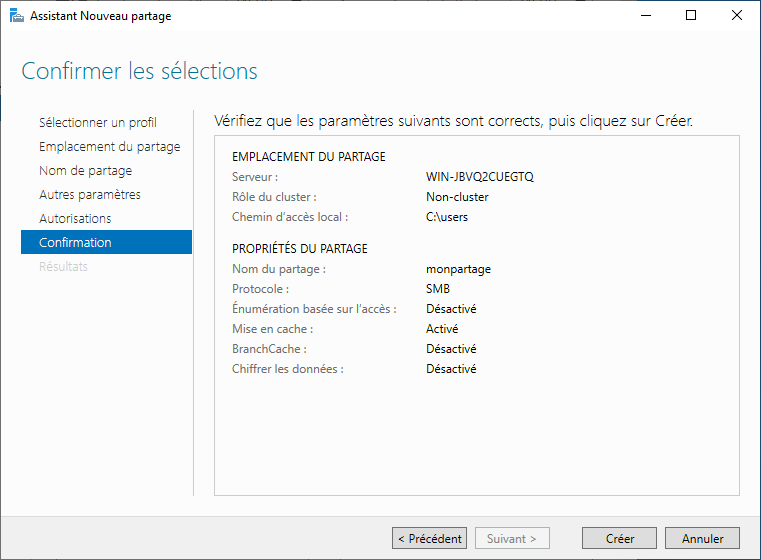Image resolution: width=761 pixels, height=560 pixels.
Task: Select the Nom de partage step
Action: (x=85, y=171)
